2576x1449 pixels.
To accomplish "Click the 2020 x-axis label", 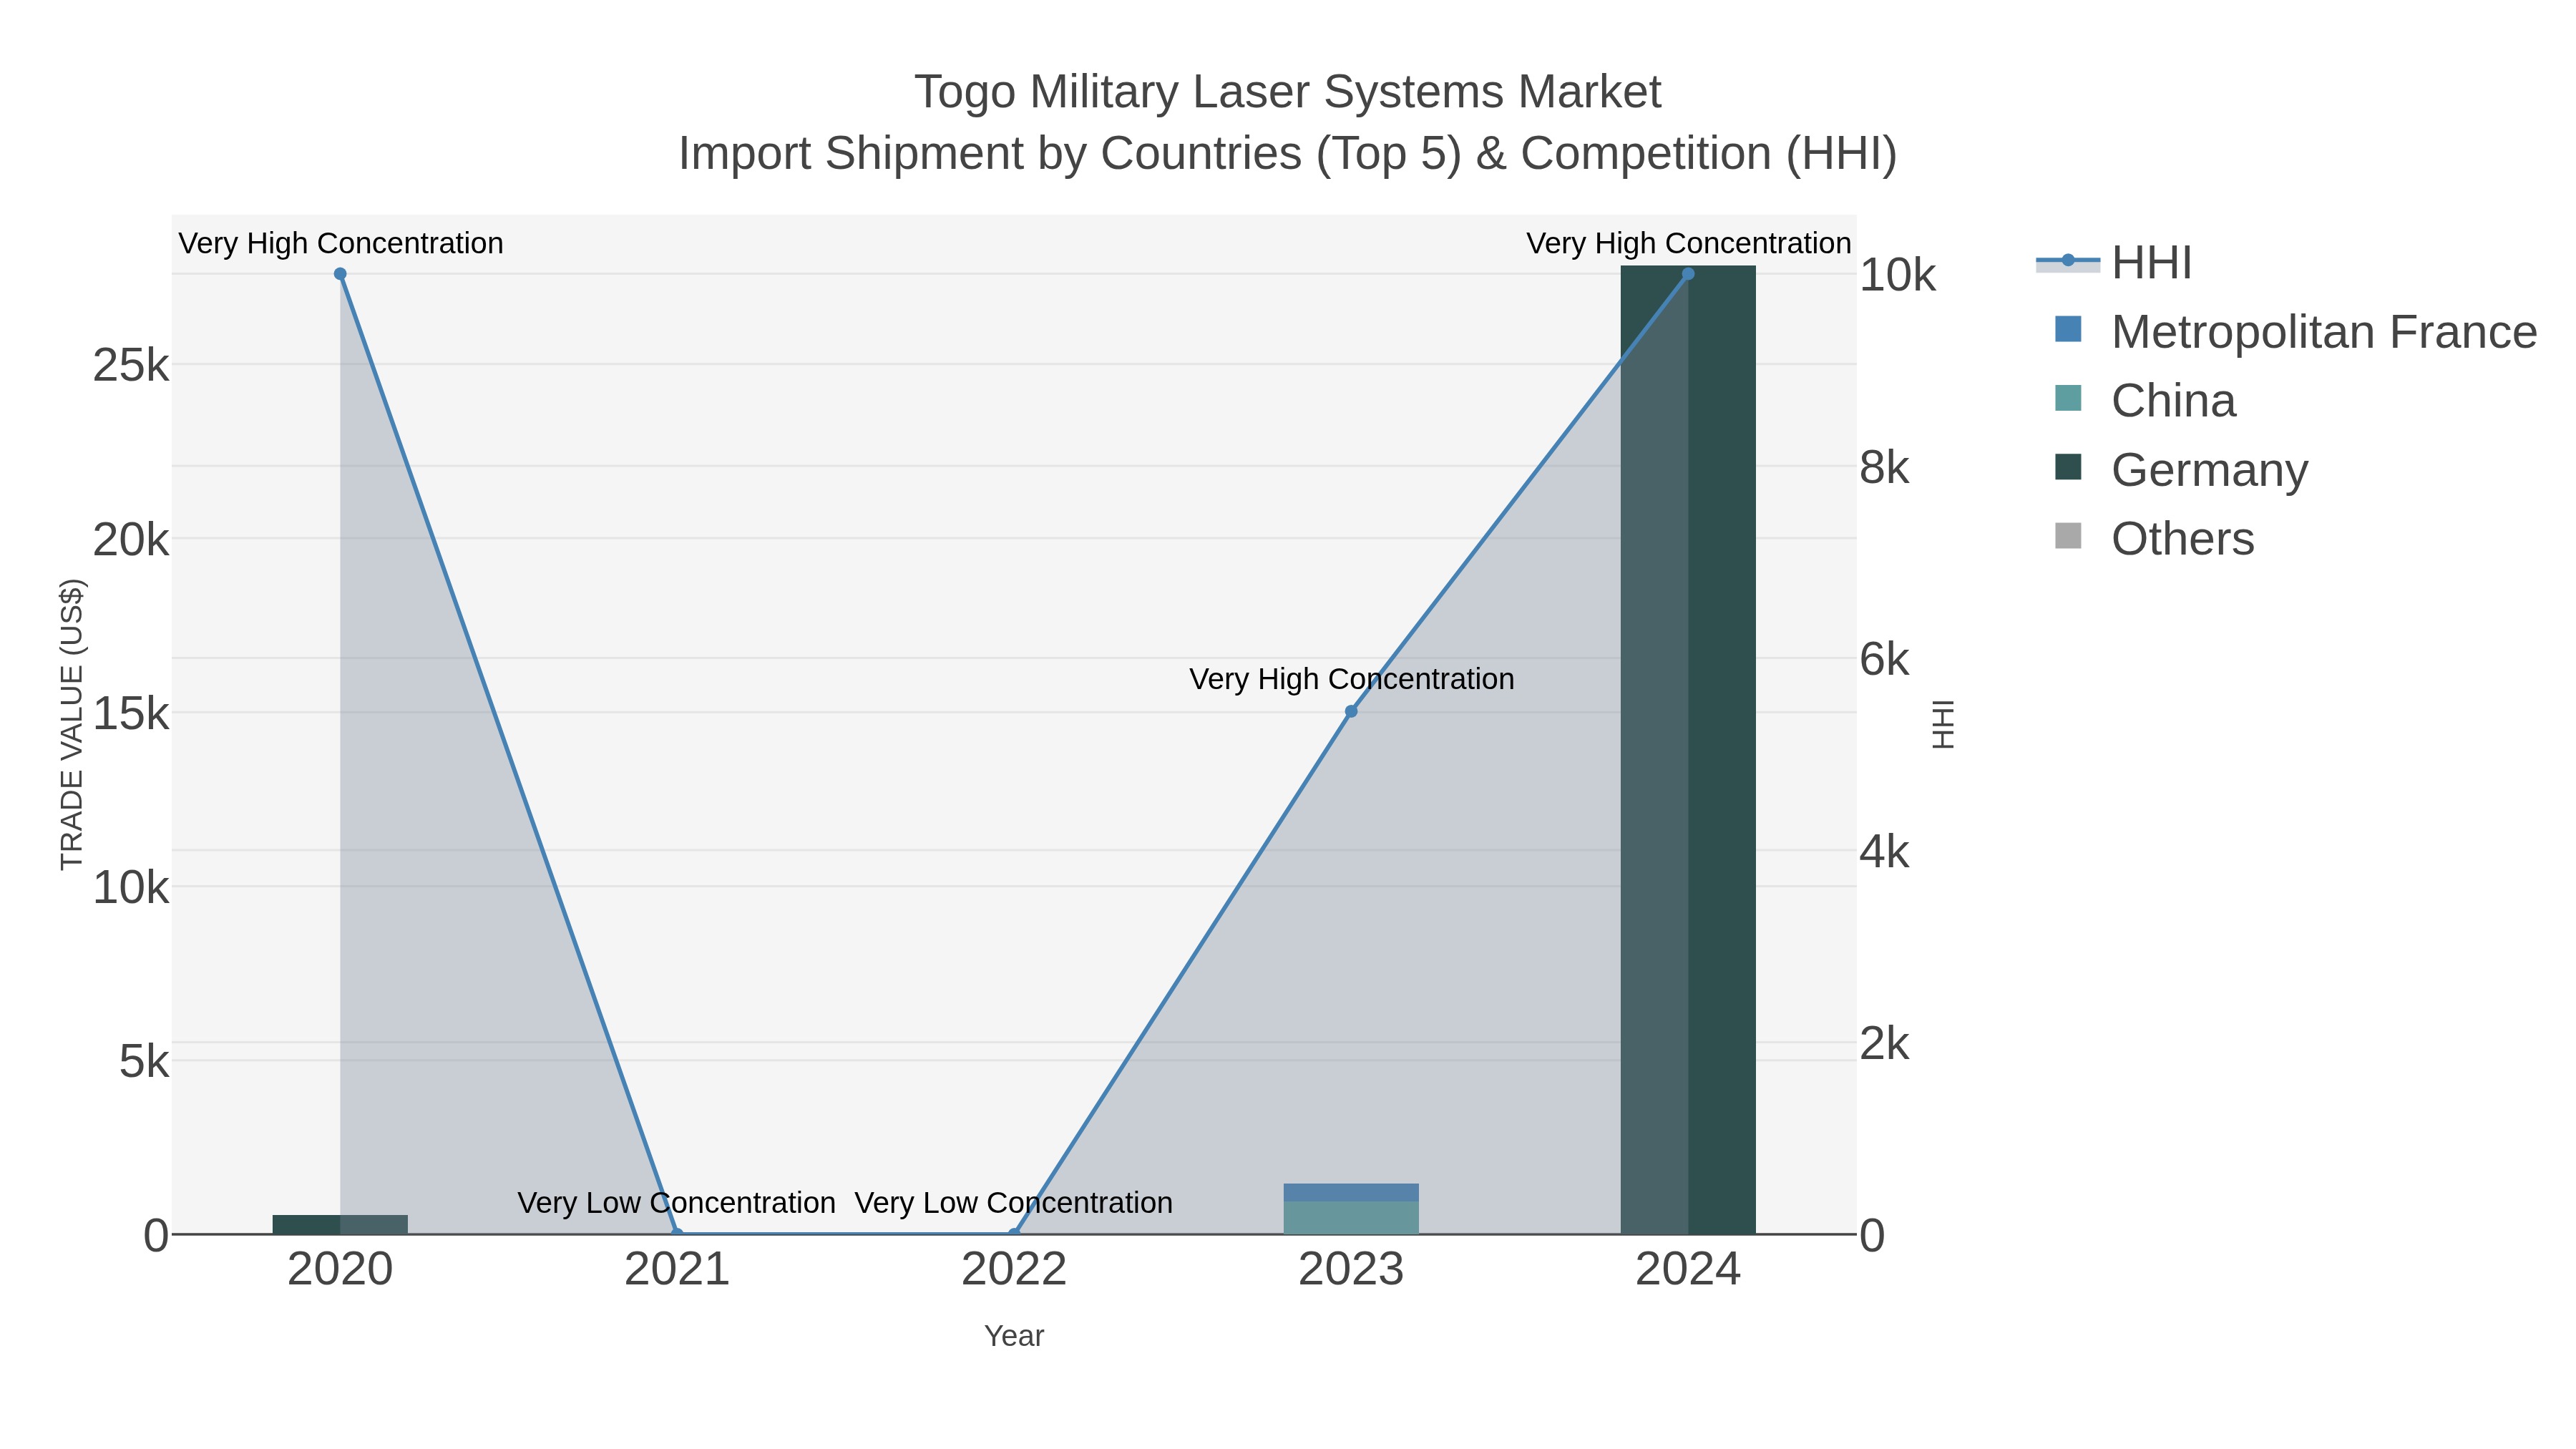I will point(340,1270).
